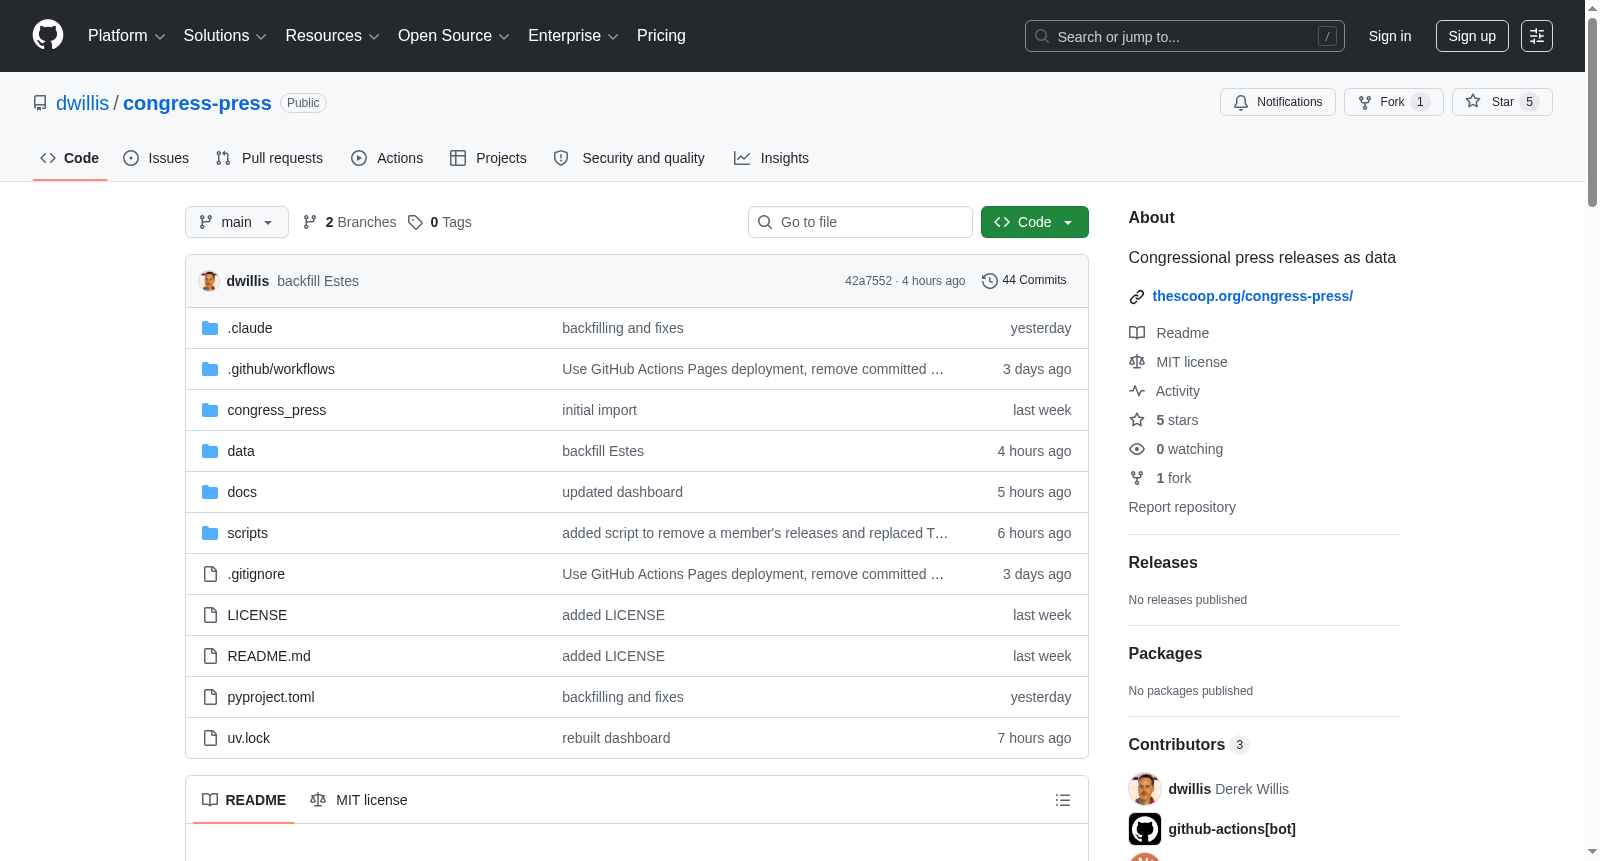The image size is (1600, 861).
Task: Click the Activity pulse icon
Action: 1137,391
